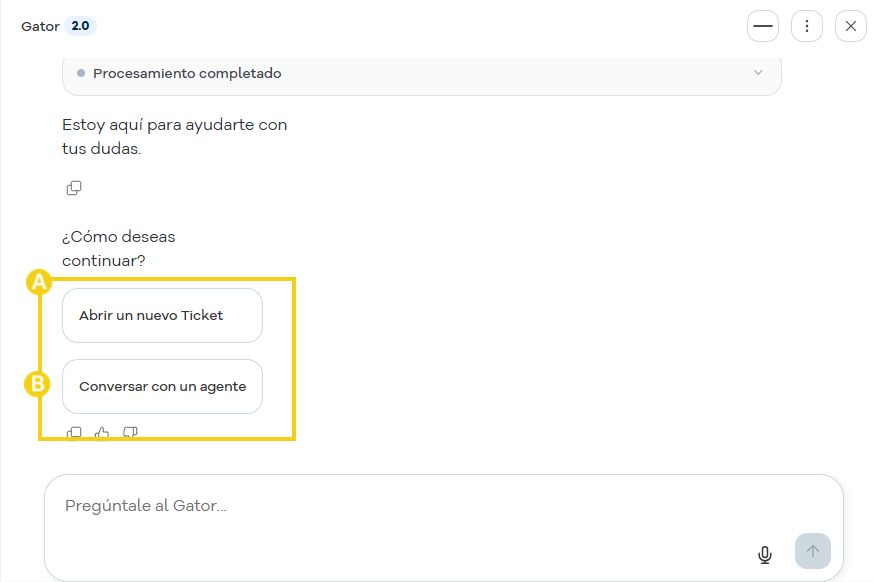Choose Abrir un nuevo Ticket

point(163,315)
